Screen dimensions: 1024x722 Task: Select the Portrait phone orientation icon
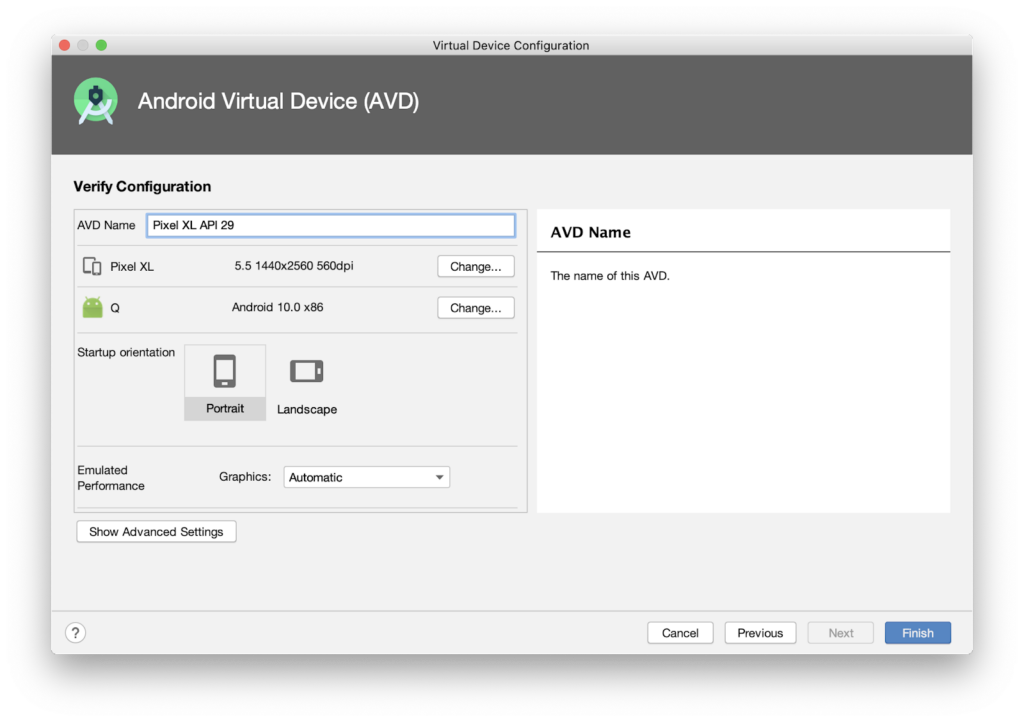click(225, 371)
